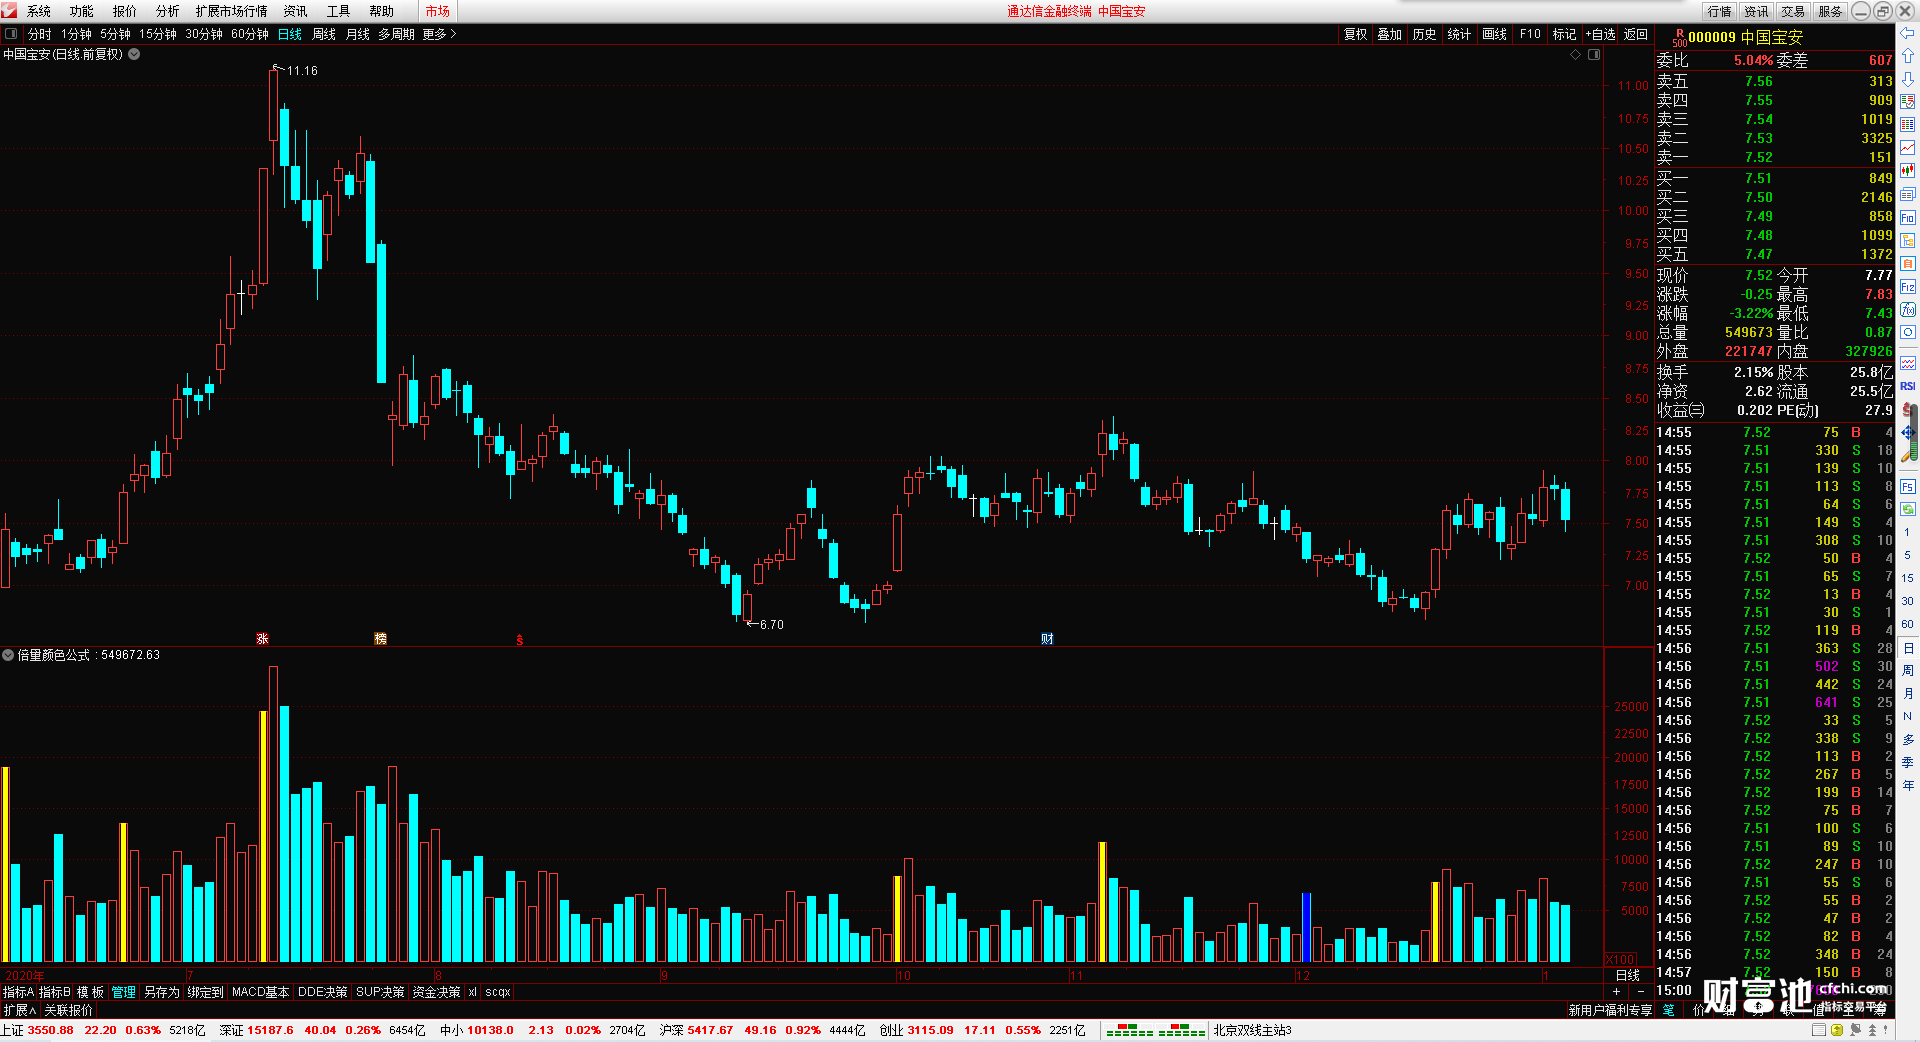1920x1042 pixels.
Task: Click the 上证 index value in status bar
Action: tap(50, 1030)
